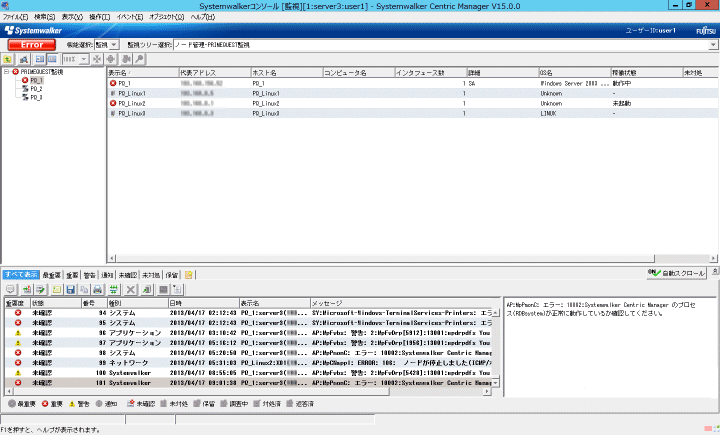Select the PQ_Linux2 row in node list

click(x=412, y=103)
